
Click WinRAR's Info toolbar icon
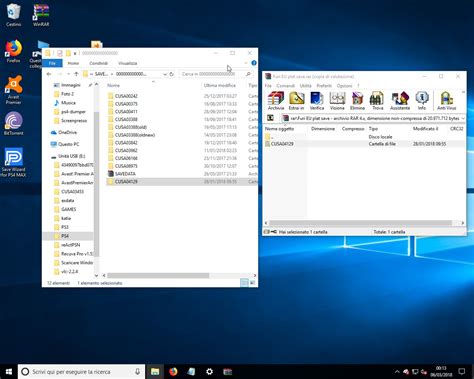tap(422, 101)
